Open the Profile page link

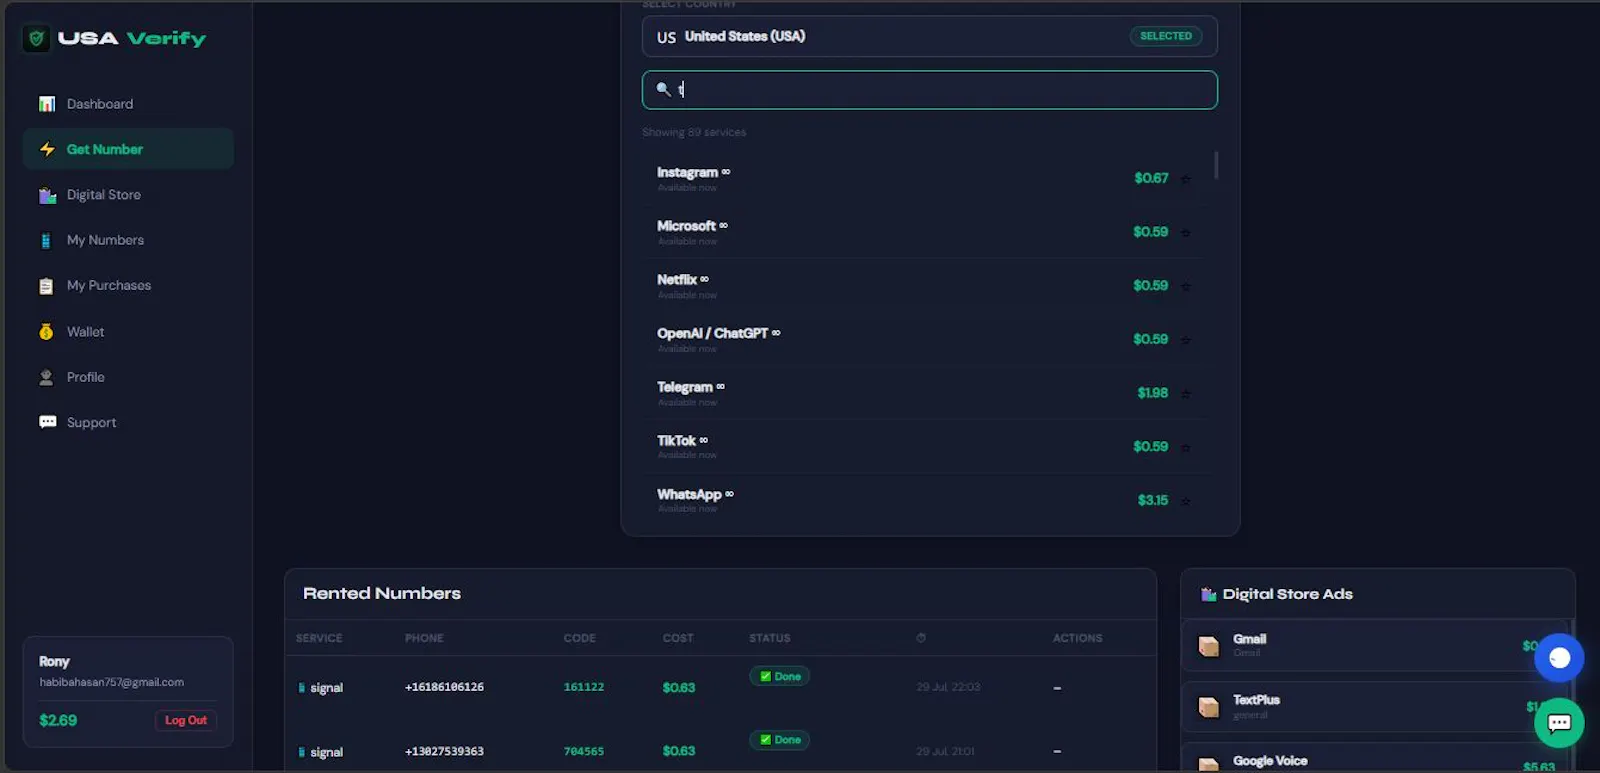128,377
